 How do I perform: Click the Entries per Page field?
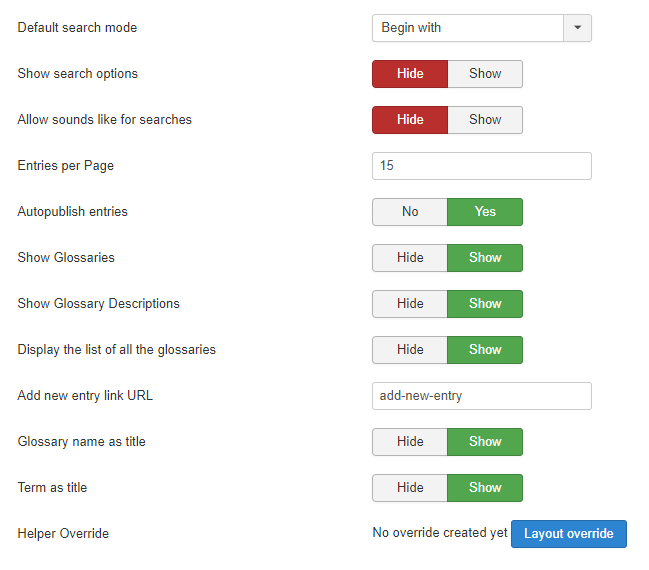point(481,166)
